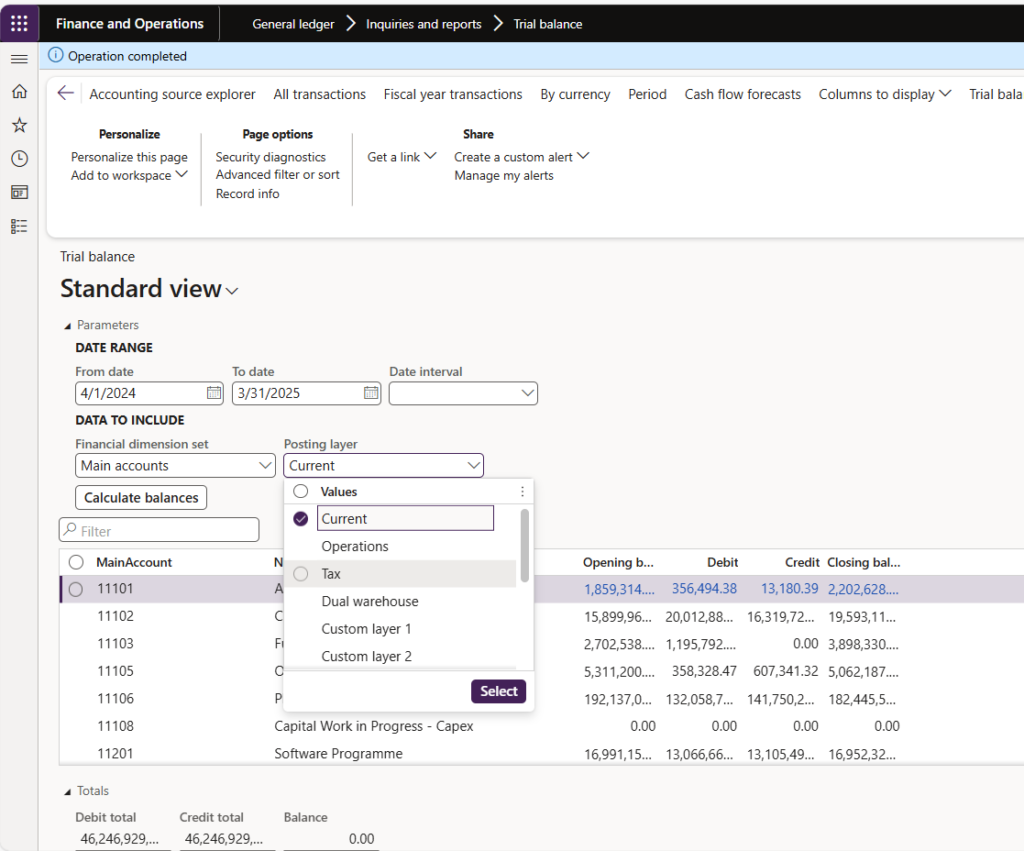Click Inquiries and reports breadcrumb
1024x851 pixels.
pos(423,24)
